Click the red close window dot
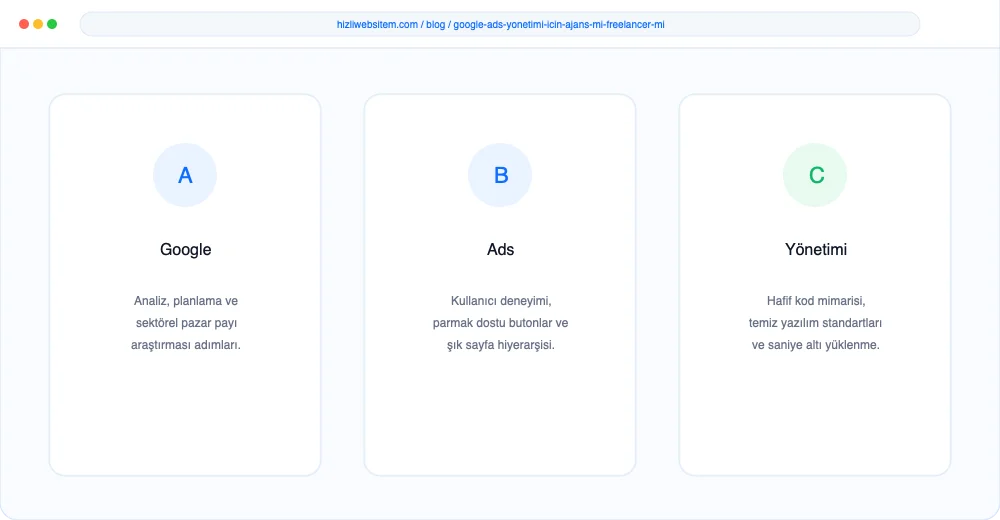This screenshot has height=520, width=1000. pos(24,24)
